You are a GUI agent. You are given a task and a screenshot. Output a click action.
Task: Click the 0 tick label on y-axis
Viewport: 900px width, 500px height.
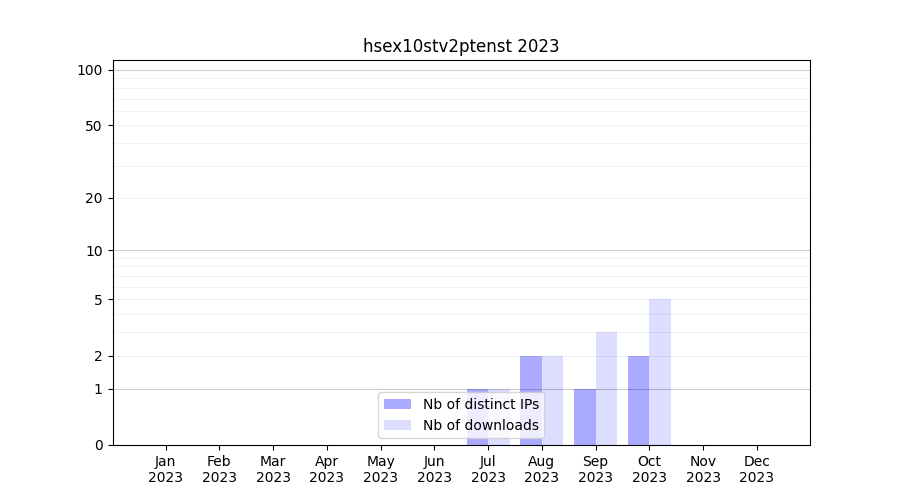pos(98,445)
